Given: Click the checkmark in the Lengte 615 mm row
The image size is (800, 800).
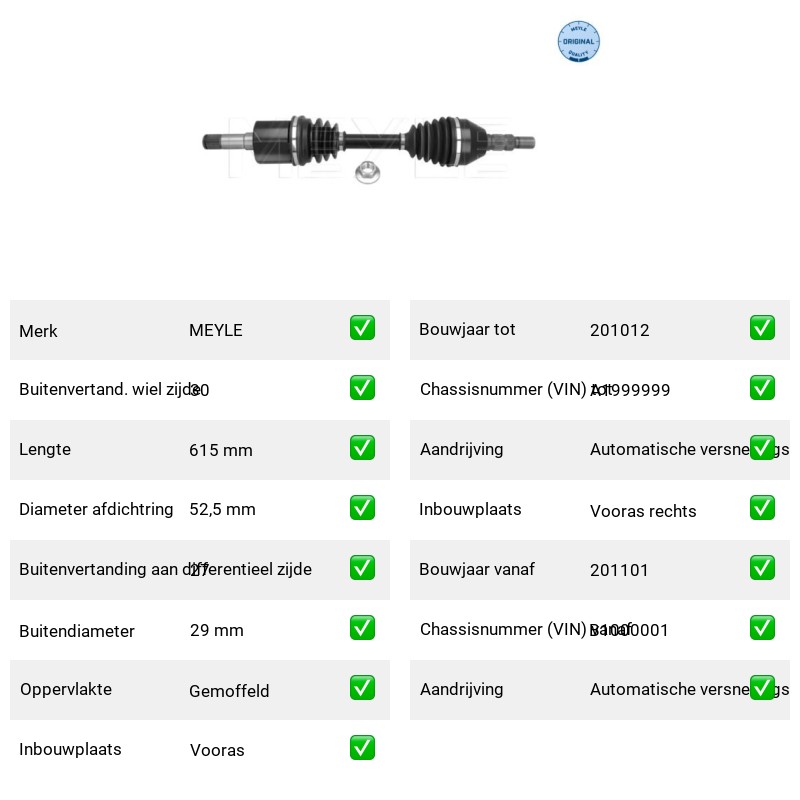Looking at the screenshot, I should click(x=362, y=447).
